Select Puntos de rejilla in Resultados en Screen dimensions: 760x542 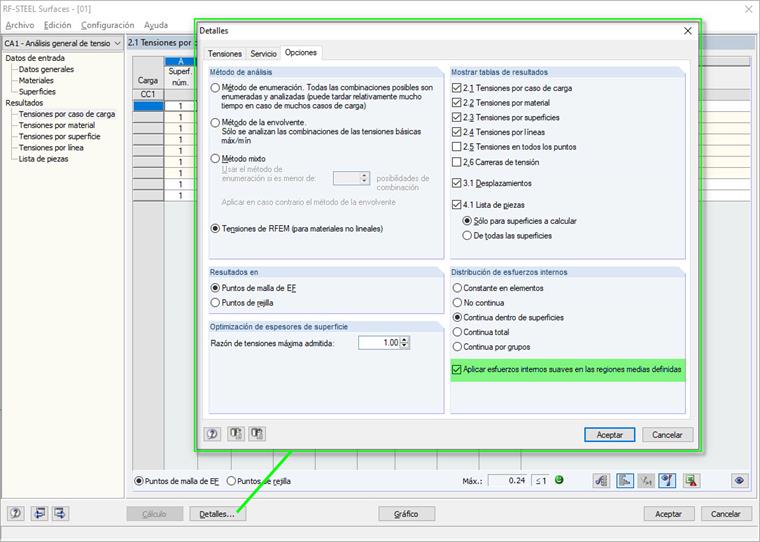click(215, 303)
